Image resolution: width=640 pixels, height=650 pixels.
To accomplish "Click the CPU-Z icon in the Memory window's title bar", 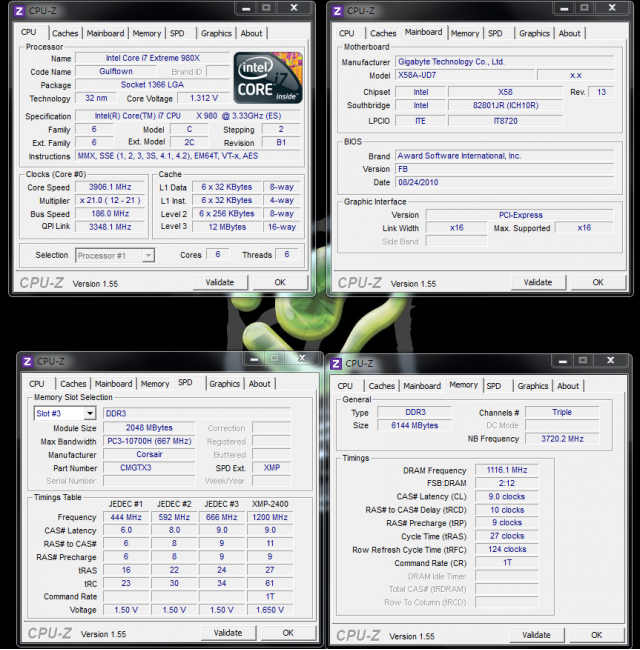I will [336, 364].
